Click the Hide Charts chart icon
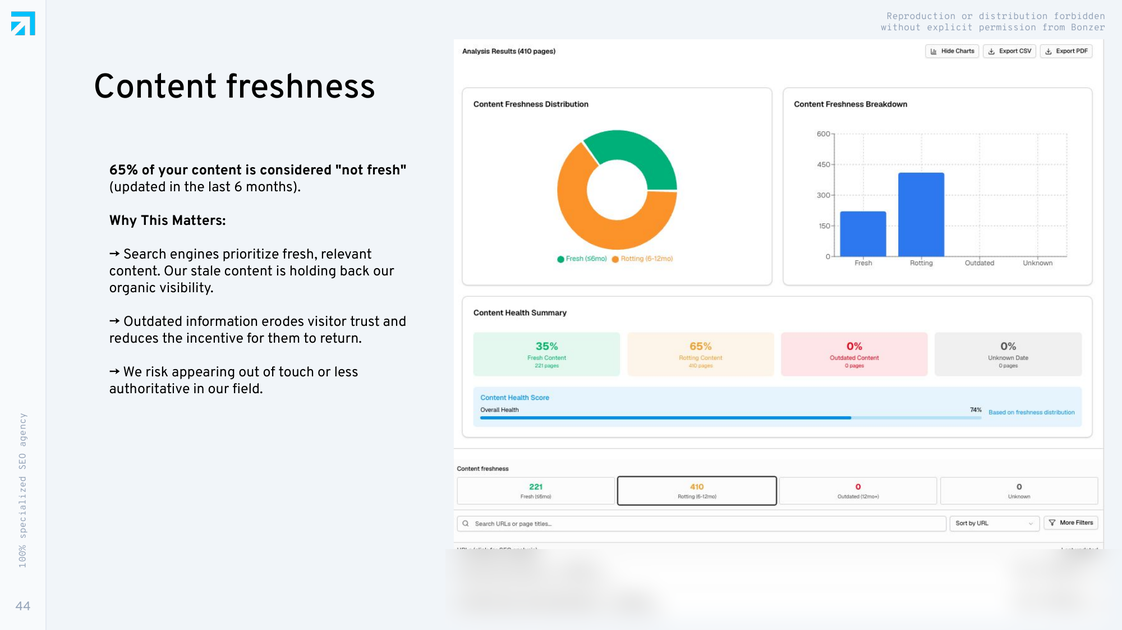Viewport: 1122px width, 630px height. coord(933,52)
